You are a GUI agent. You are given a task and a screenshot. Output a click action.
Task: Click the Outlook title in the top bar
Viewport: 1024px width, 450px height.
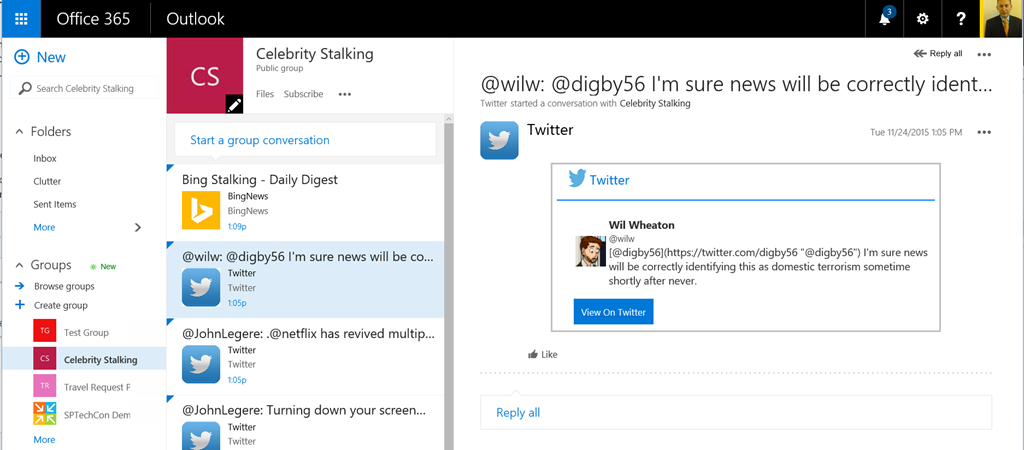[x=195, y=18]
